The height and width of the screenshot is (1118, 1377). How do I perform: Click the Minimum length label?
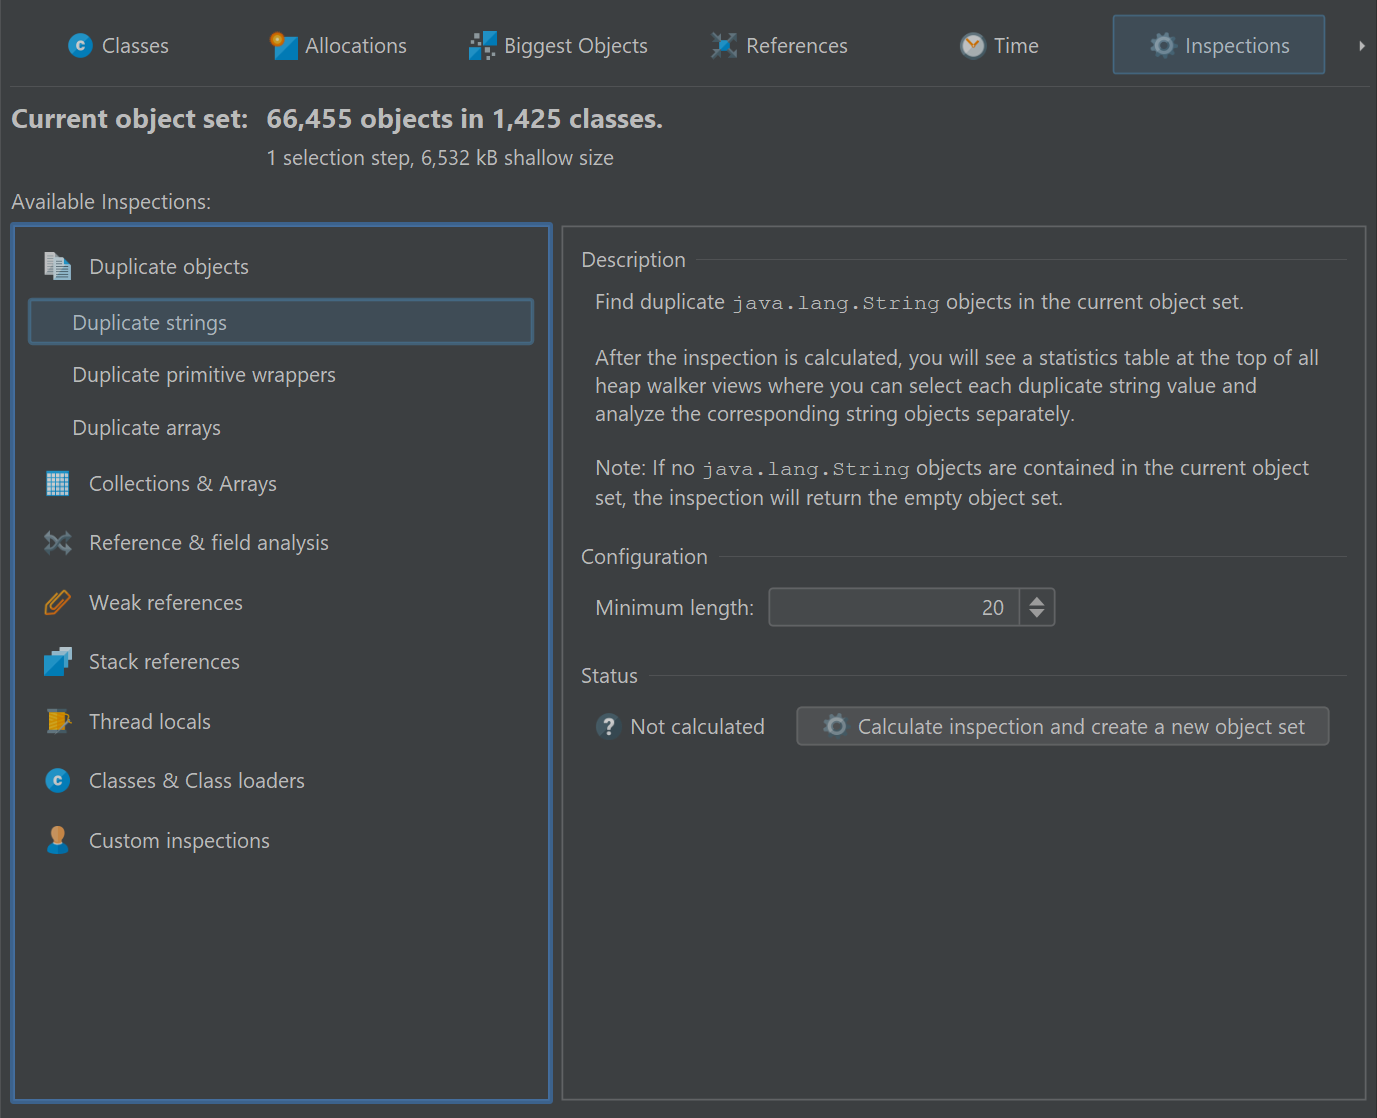(674, 608)
